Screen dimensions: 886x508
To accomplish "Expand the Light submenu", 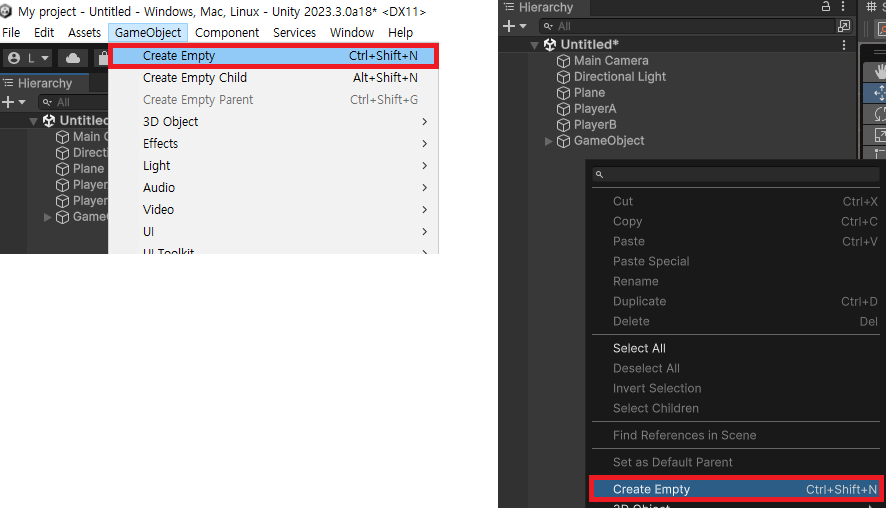I will pyautogui.click(x=273, y=166).
